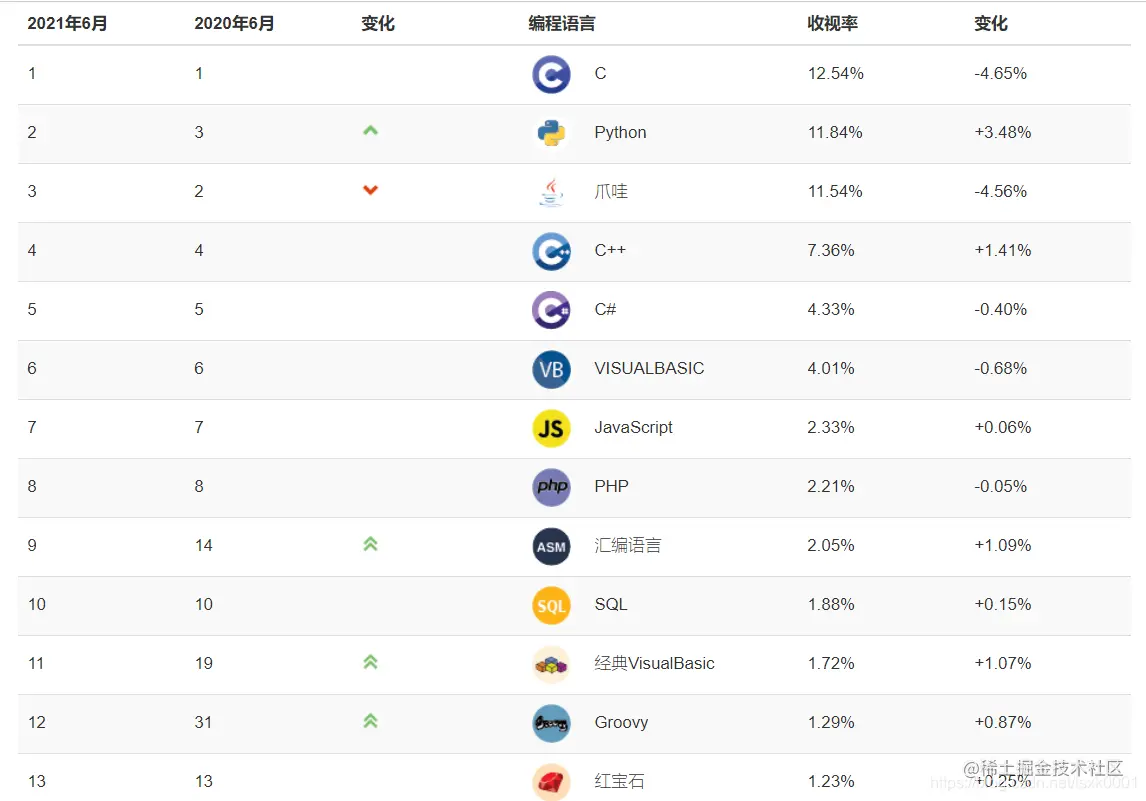Click the +3.48% change value

[1003, 133]
